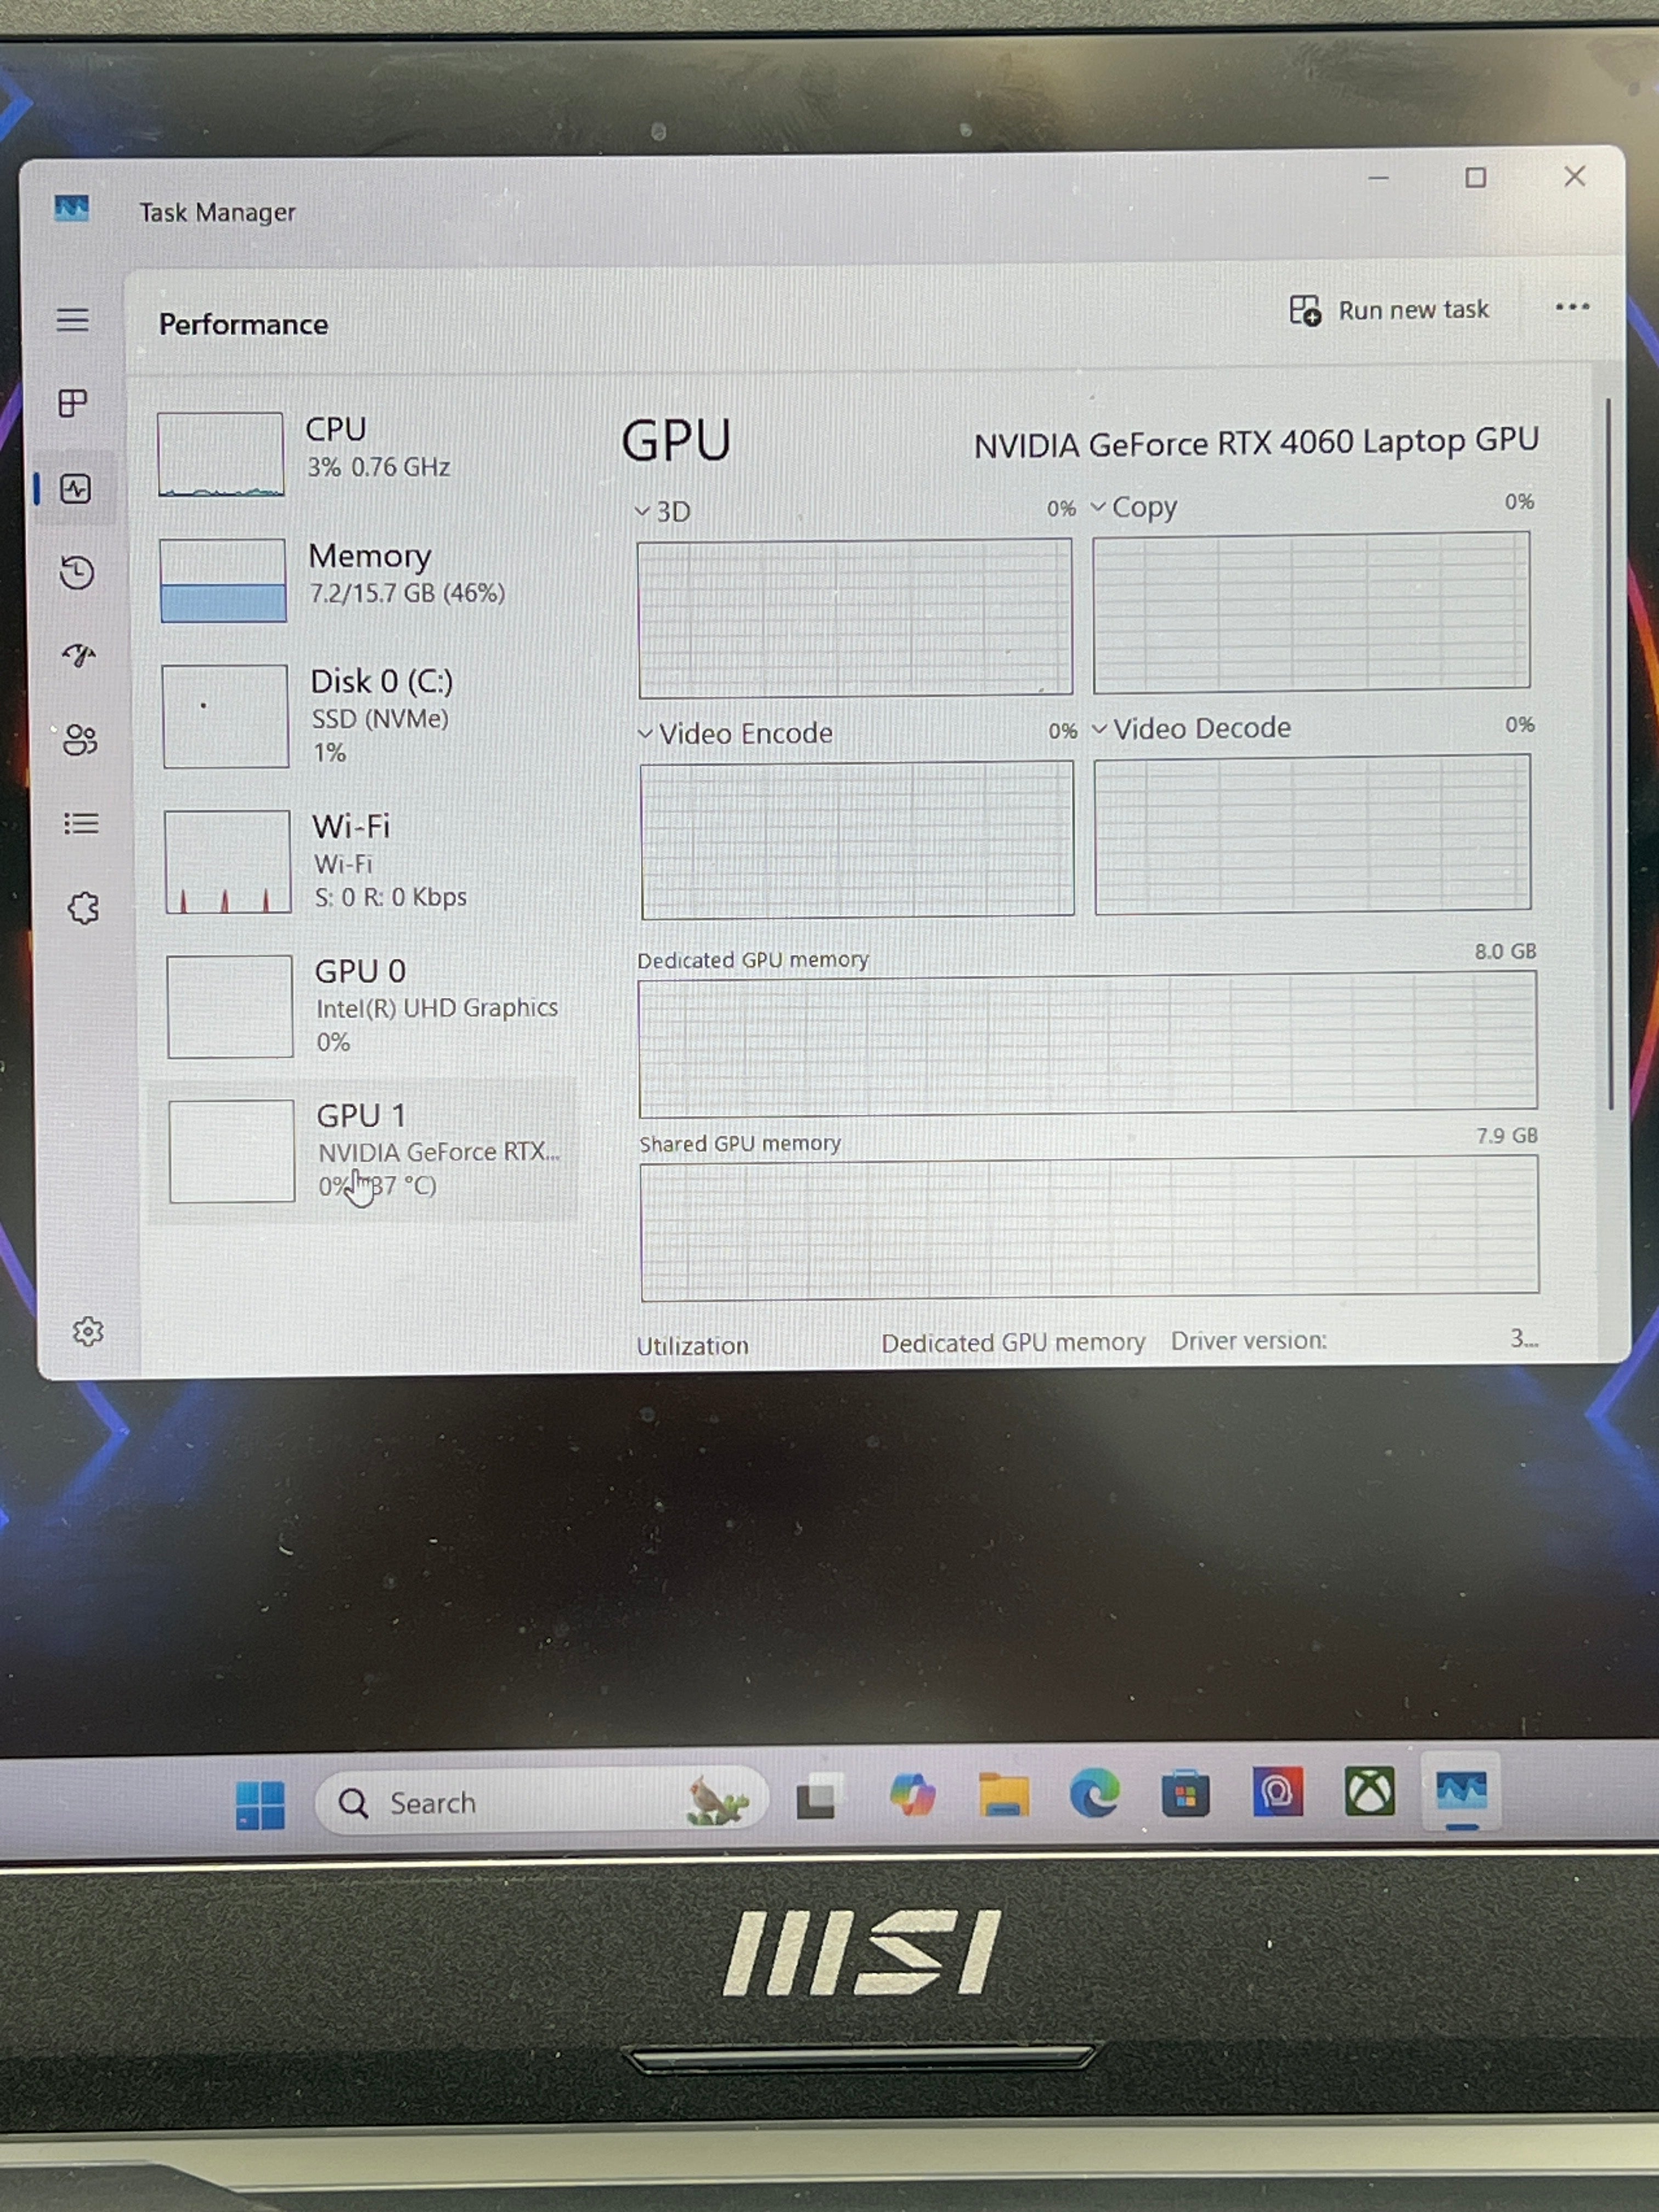Screen dimensions: 1659x2212
Task: Minimize the Task Manager window
Action: pos(1379,178)
